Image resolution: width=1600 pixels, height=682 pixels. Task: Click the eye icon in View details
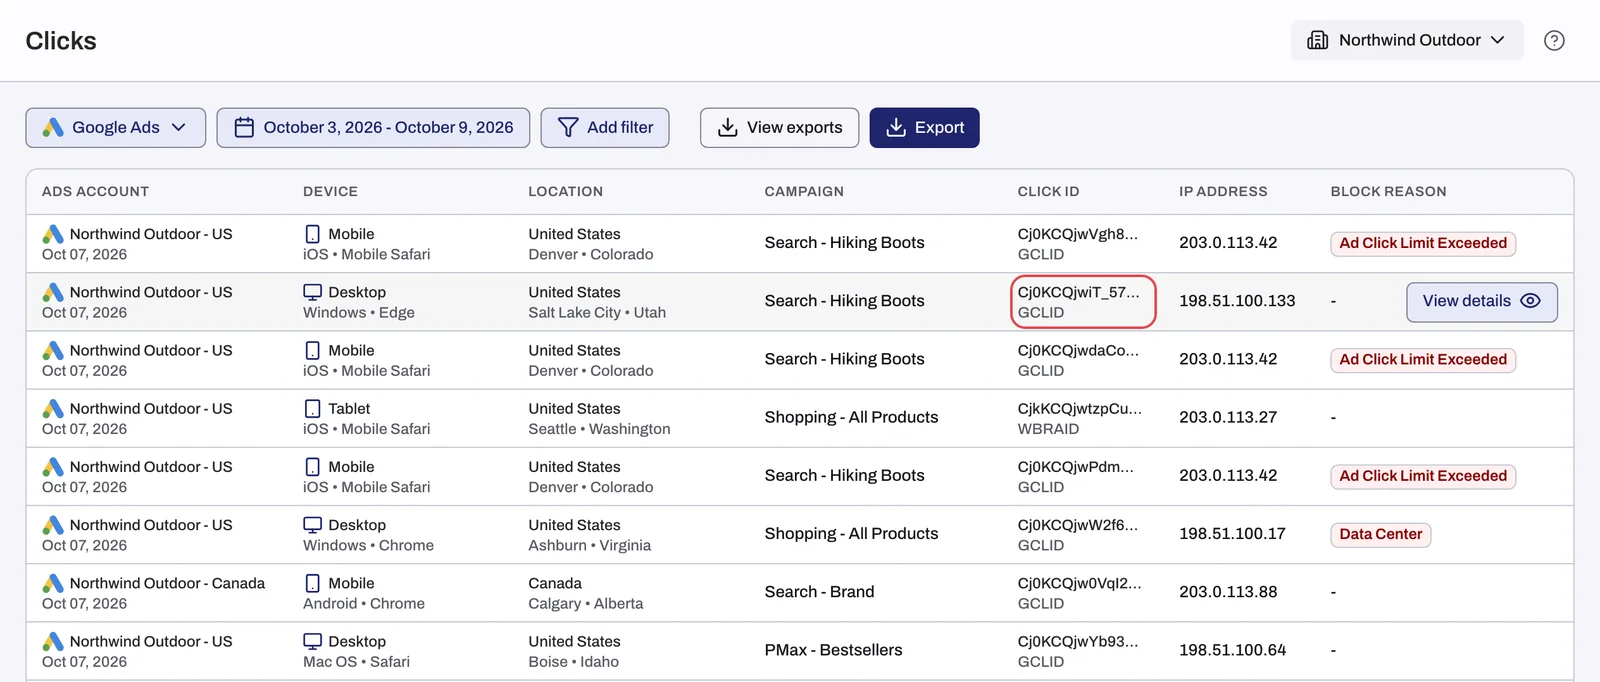click(x=1530, y=301)
